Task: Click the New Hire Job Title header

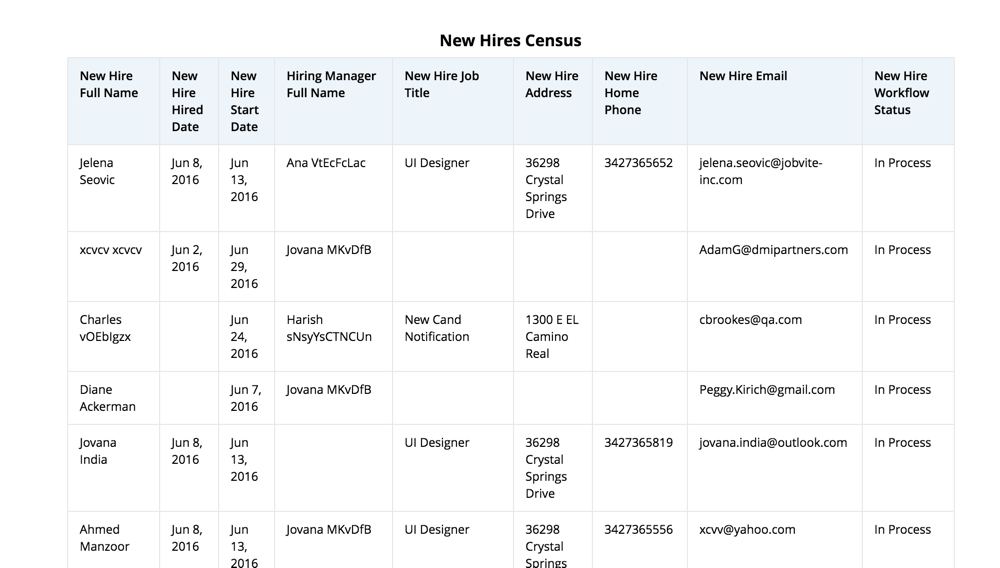Action: coord(441,84)
